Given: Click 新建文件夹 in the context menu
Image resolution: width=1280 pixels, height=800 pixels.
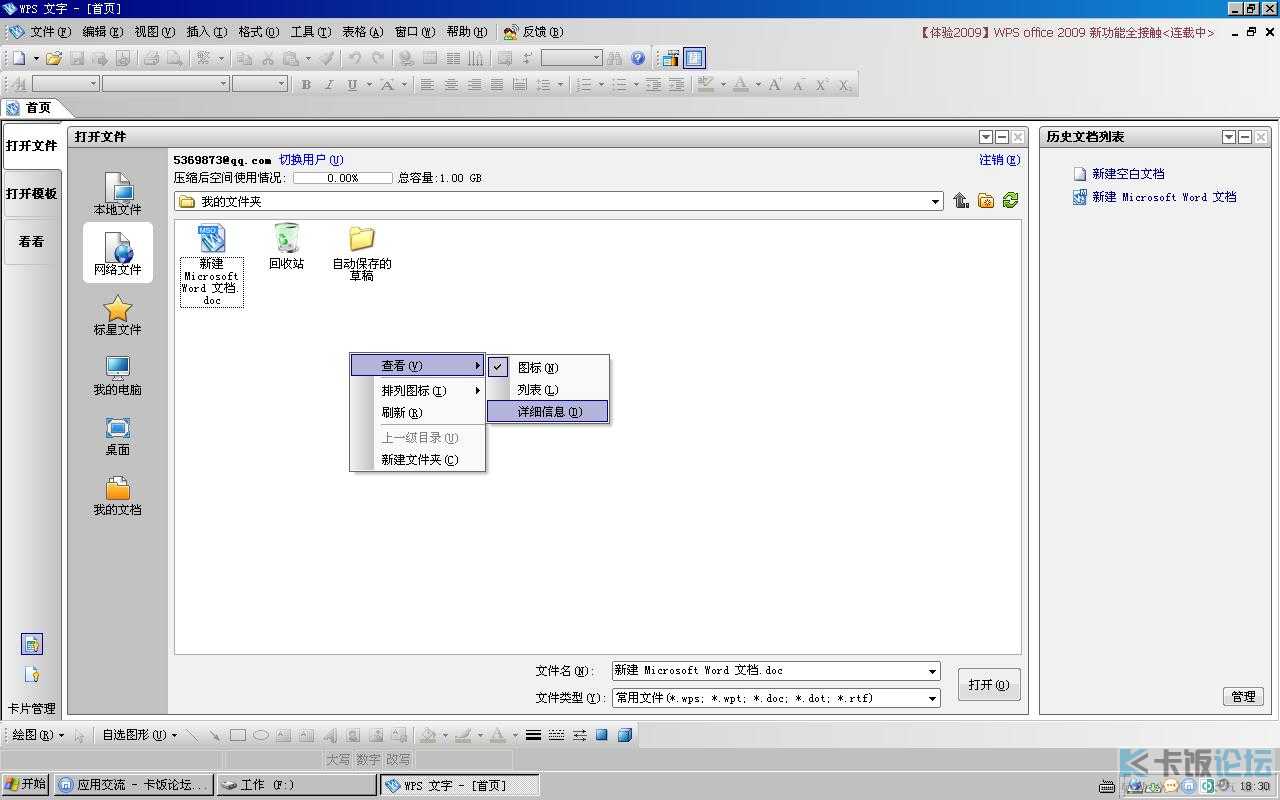Looking at the screenshot, I should [417, 460].
